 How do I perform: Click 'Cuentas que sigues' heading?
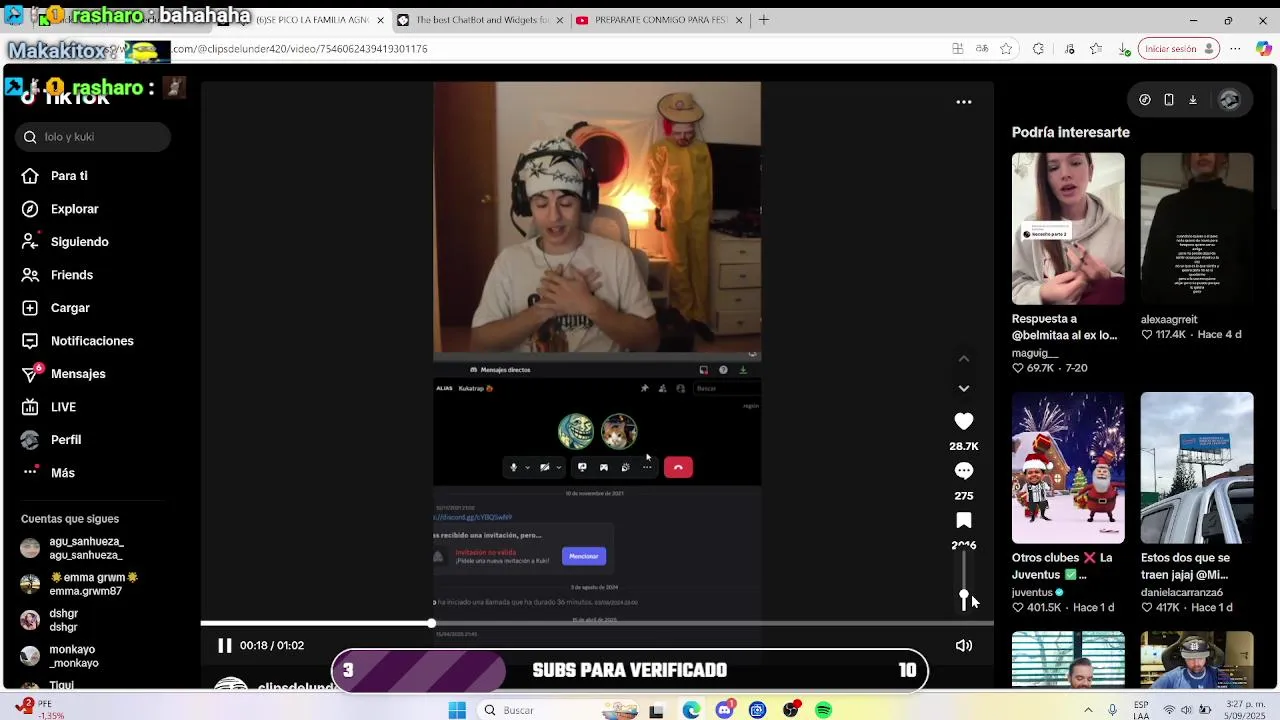[70, 519]
